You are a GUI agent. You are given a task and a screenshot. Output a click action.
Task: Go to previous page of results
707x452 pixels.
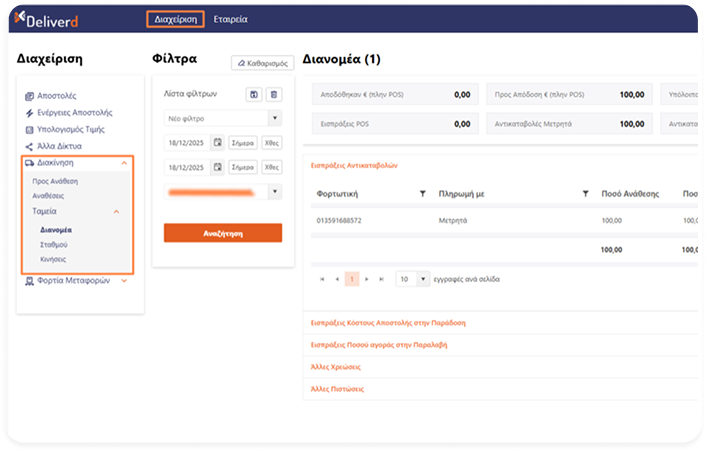(337, 279)
